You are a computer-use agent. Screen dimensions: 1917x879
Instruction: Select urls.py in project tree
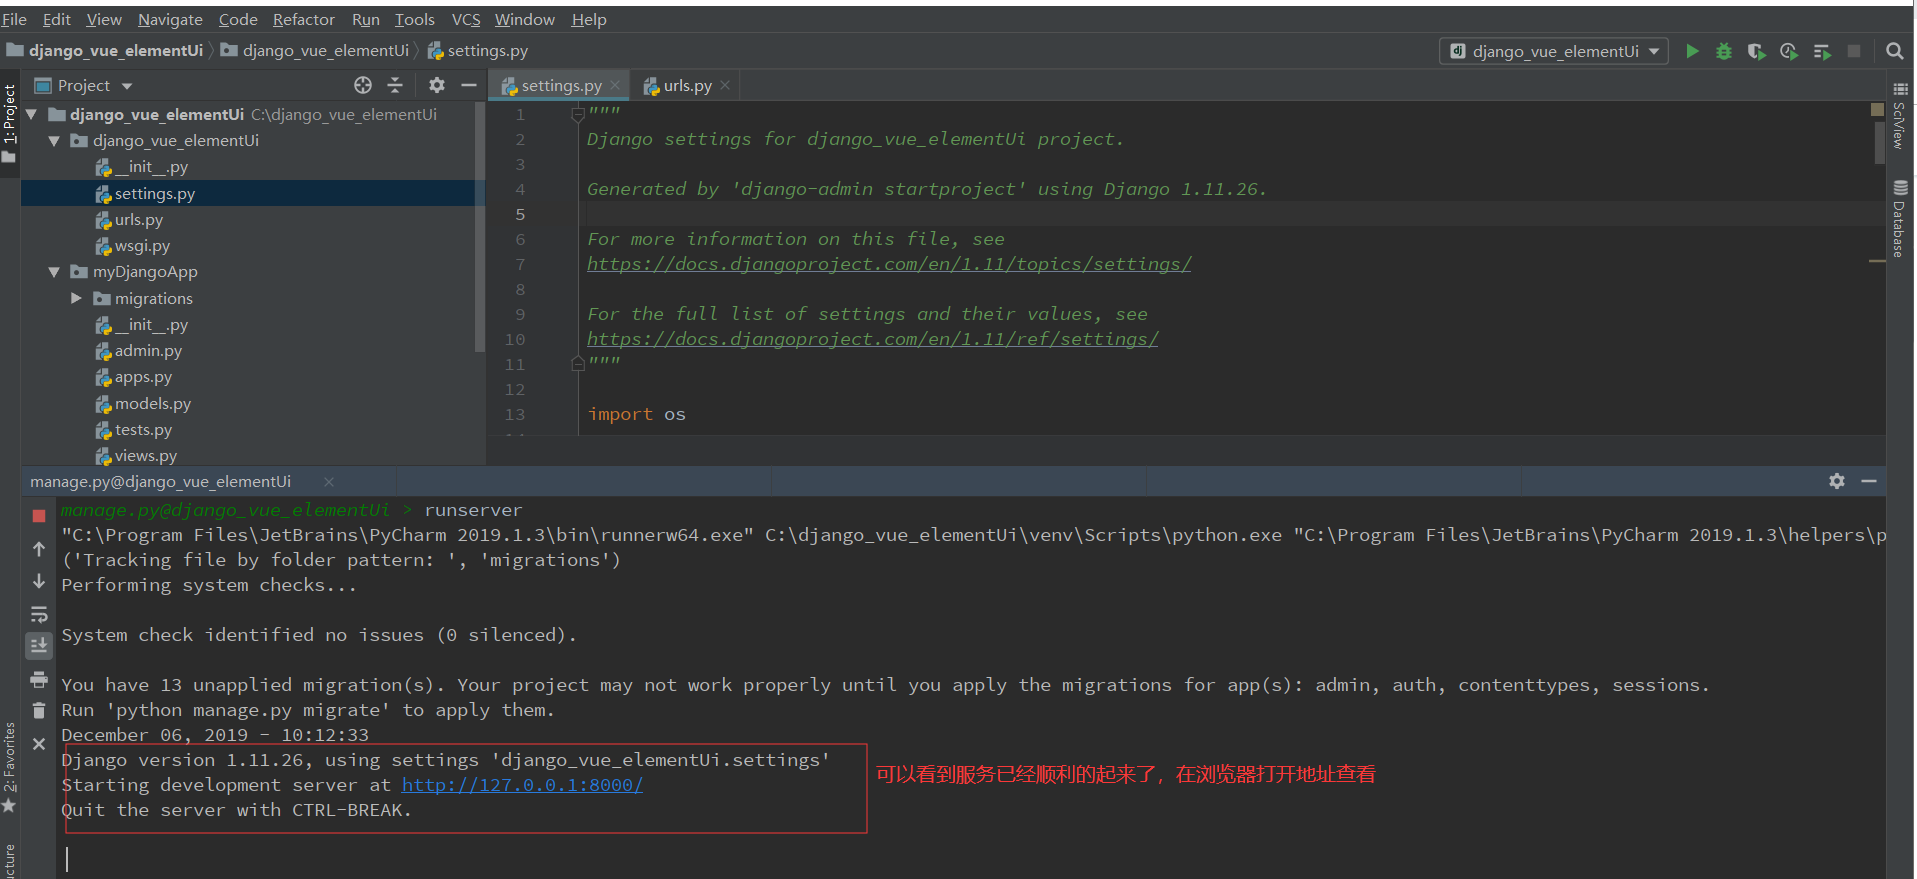pos(138,220)
